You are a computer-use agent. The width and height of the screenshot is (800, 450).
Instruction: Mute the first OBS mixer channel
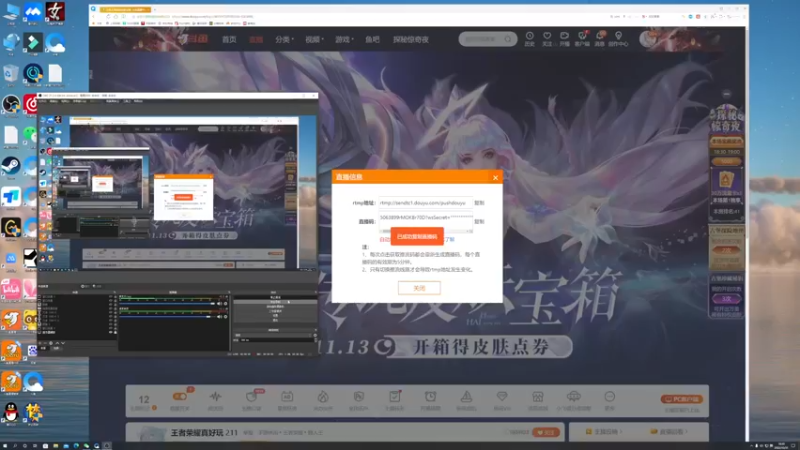click(220, 304)
